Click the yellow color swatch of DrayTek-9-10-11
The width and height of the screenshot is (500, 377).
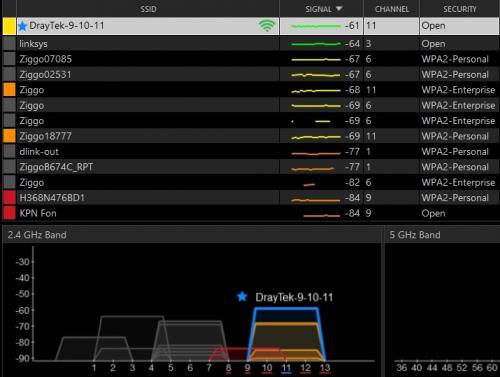9,26
